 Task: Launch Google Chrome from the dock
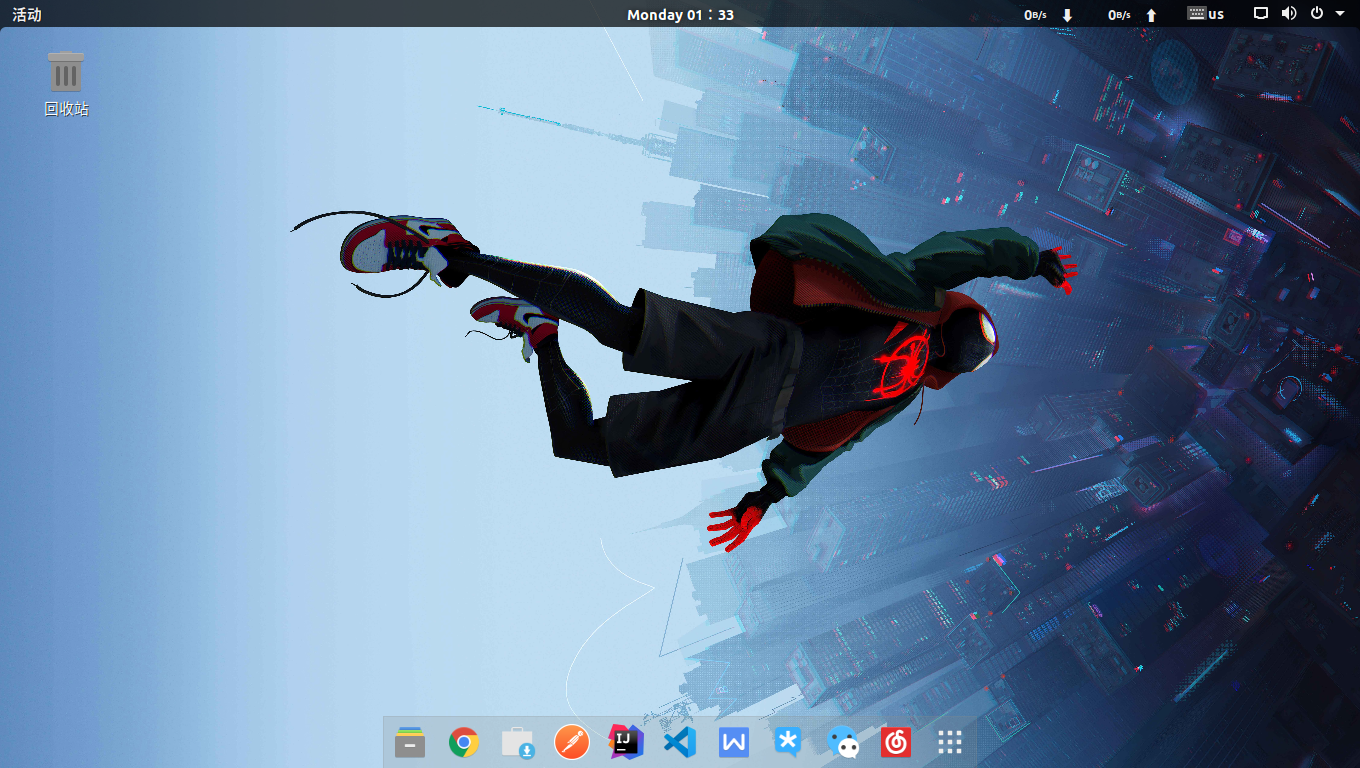(x=463, y=742)
